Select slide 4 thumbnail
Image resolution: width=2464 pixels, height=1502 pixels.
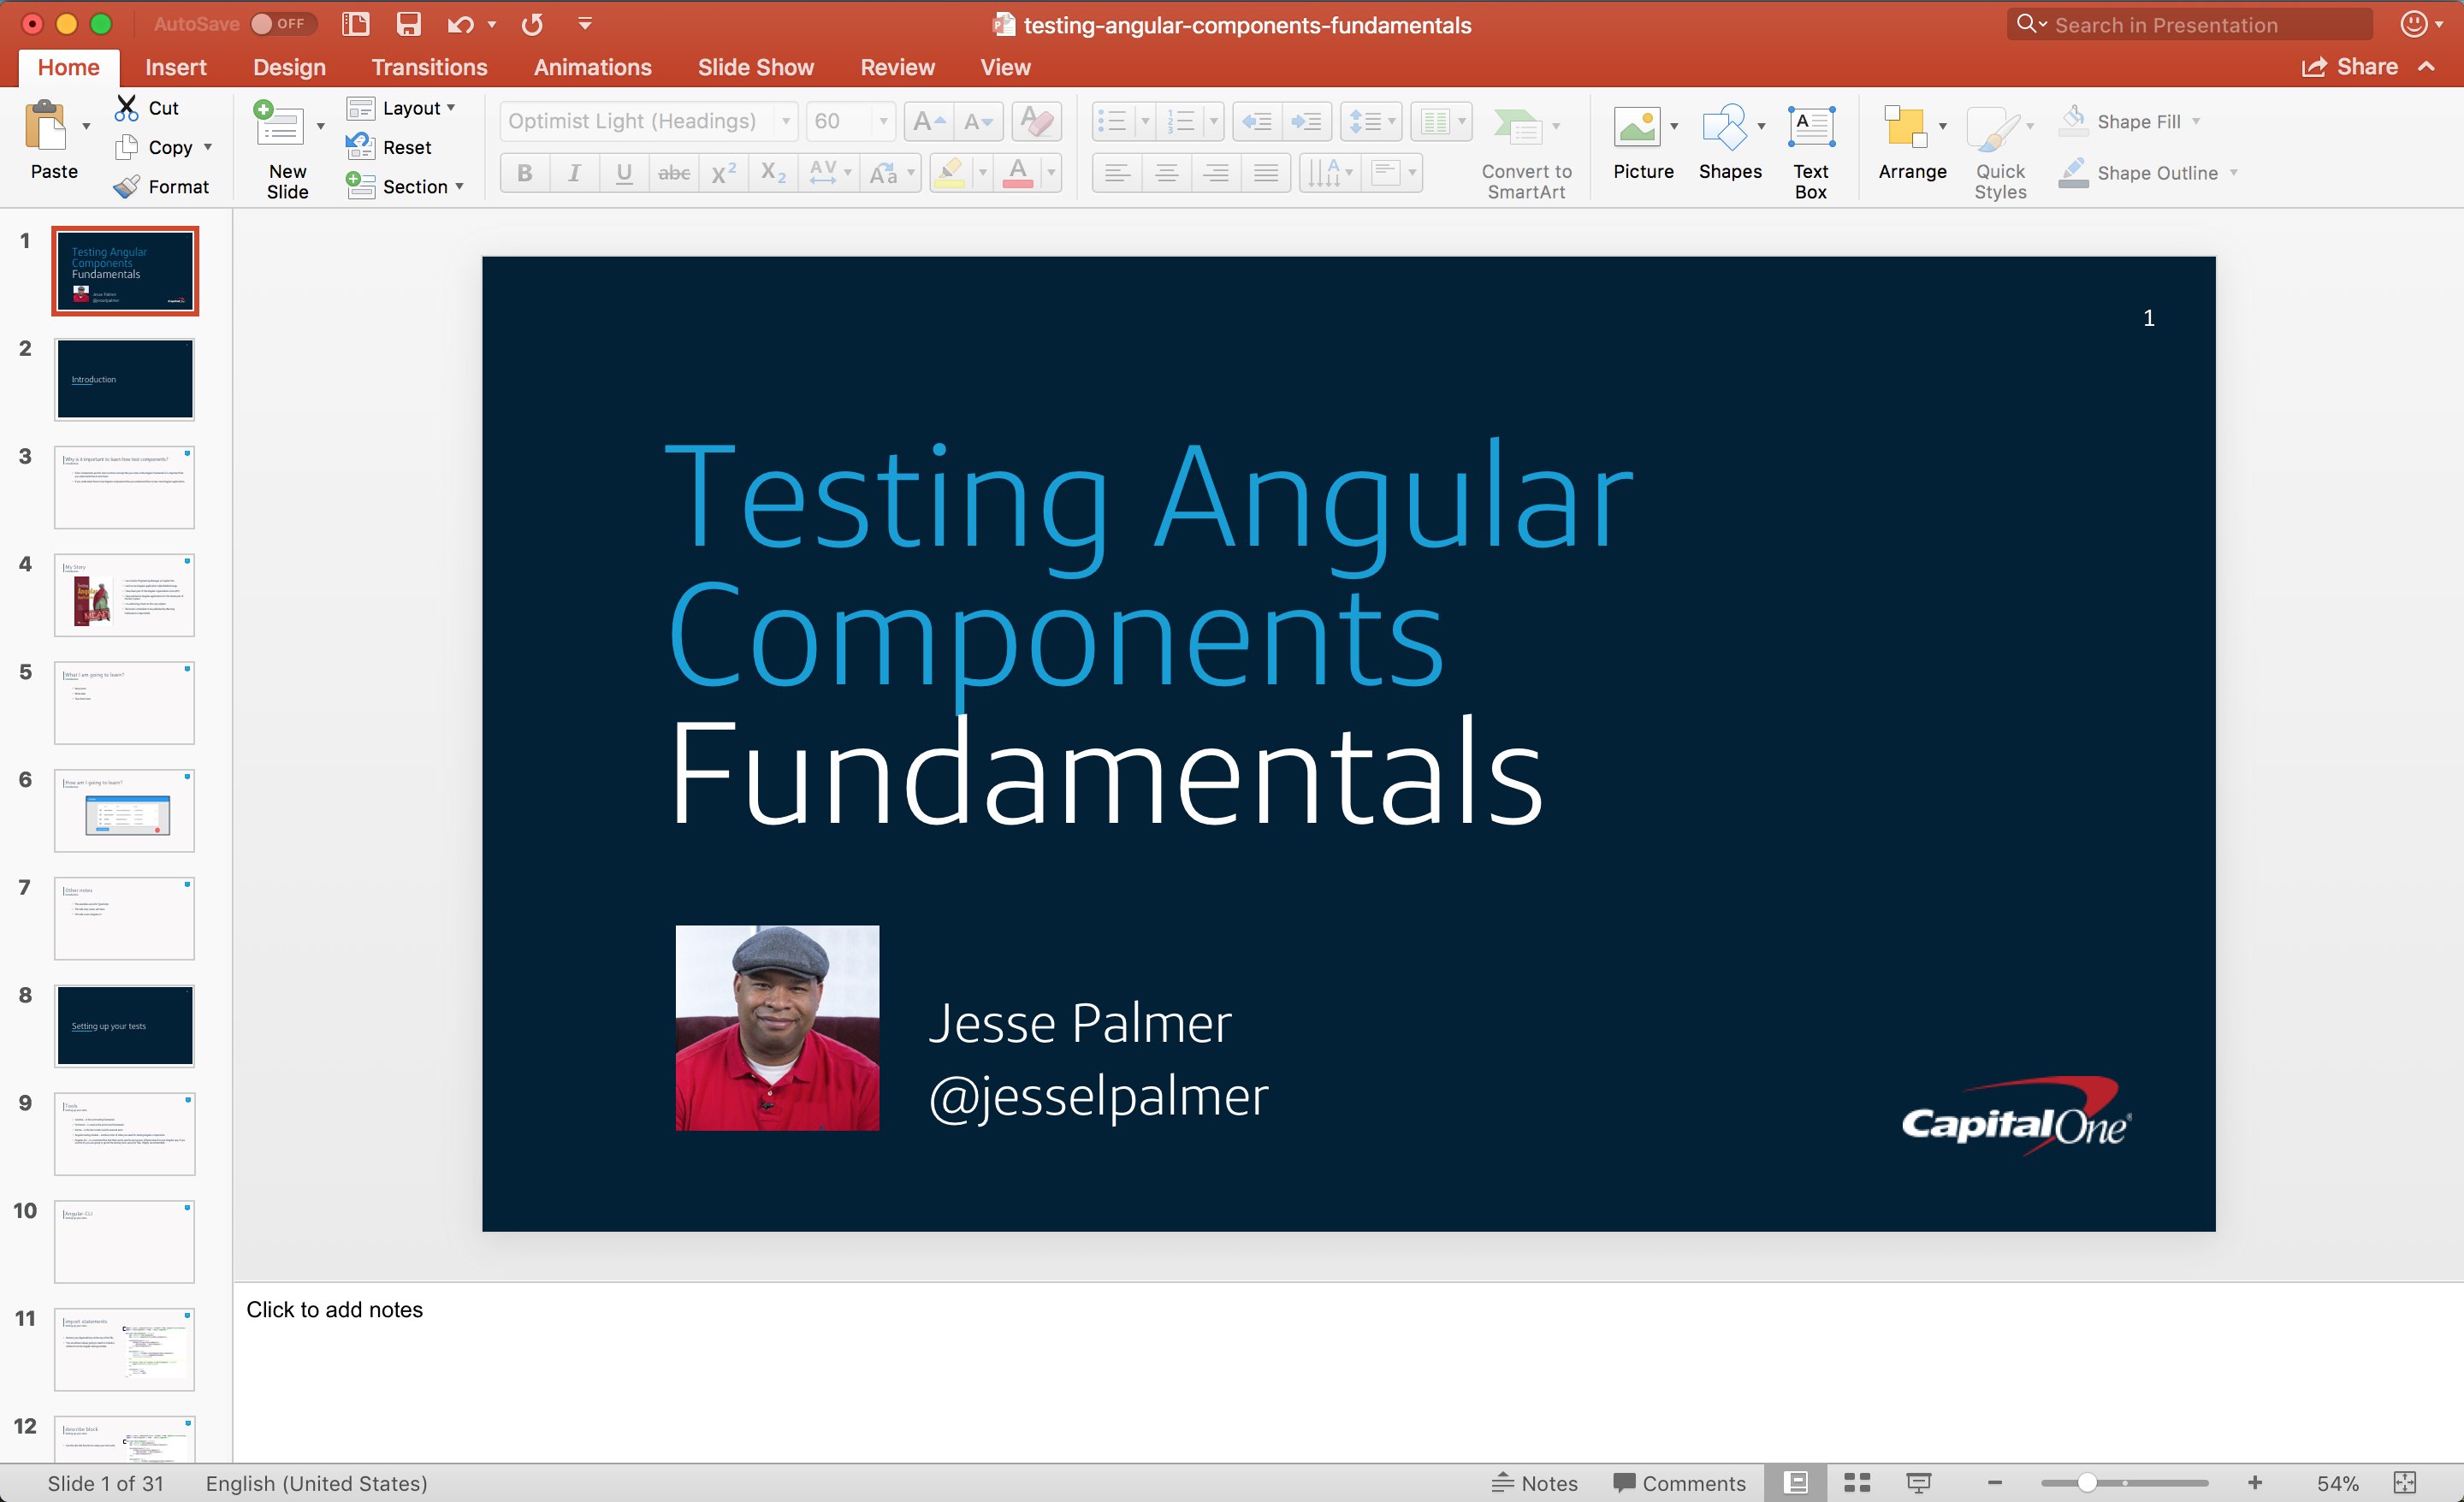124,595
